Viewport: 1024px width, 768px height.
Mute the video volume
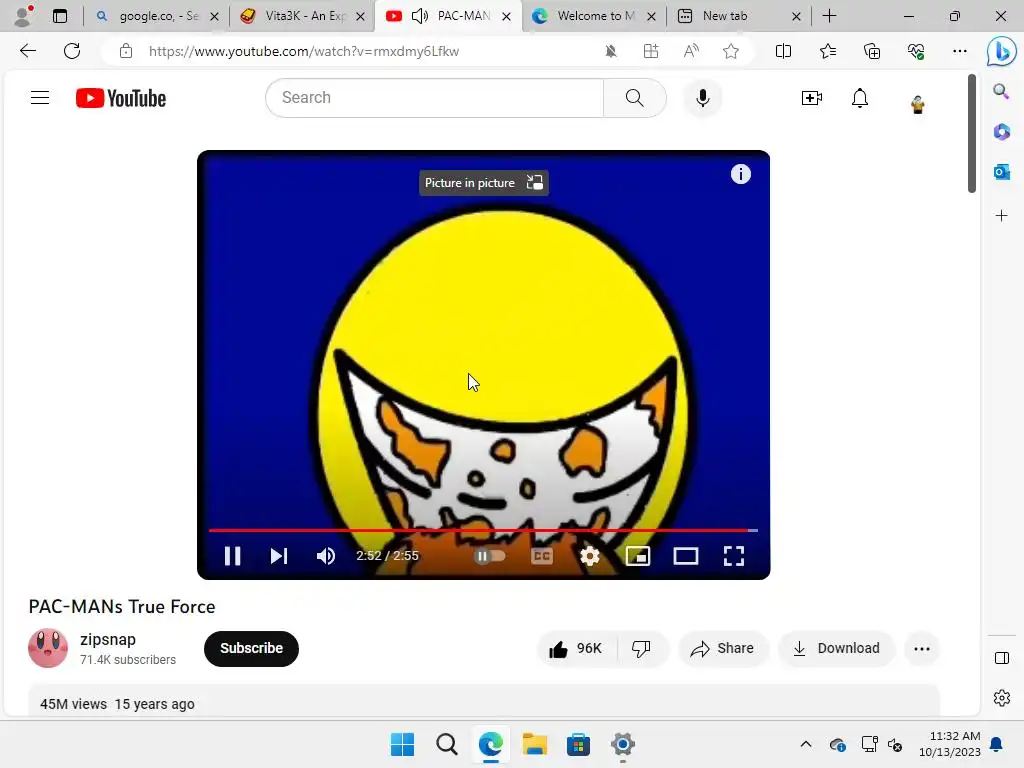[x=325, y=556]
